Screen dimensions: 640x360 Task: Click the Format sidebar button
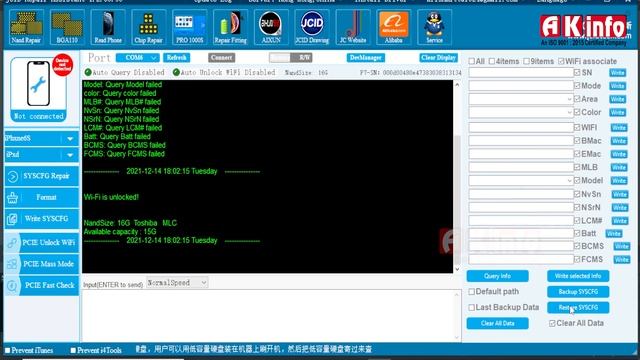pos(42,198)
